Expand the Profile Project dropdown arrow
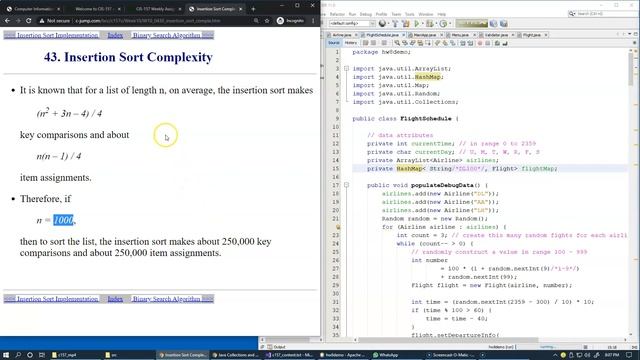The height and width of the screenshot is (360, 640). click(449, 24)
